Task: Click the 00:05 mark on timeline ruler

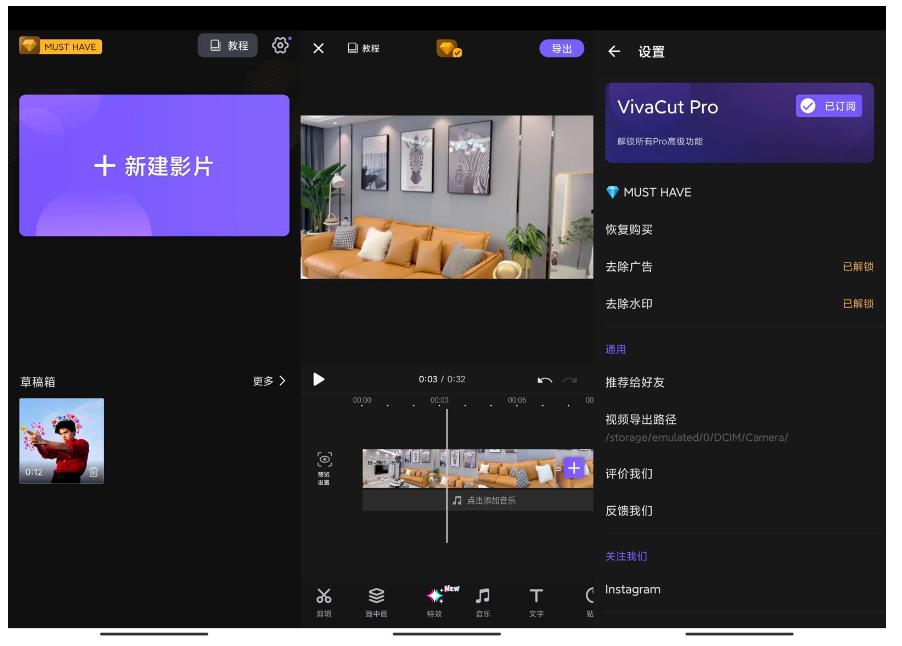Action: (516, 400)
